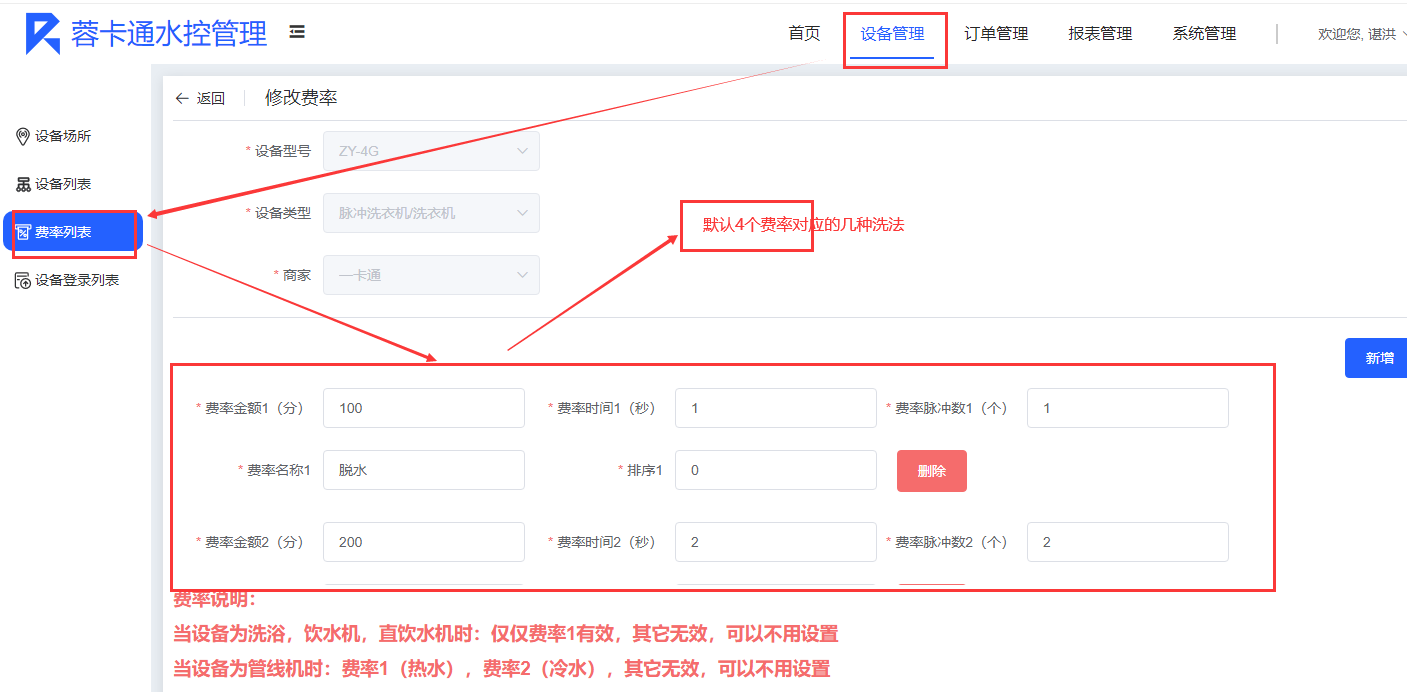Open the 首页 menu tab

click(x=804, y=34)
